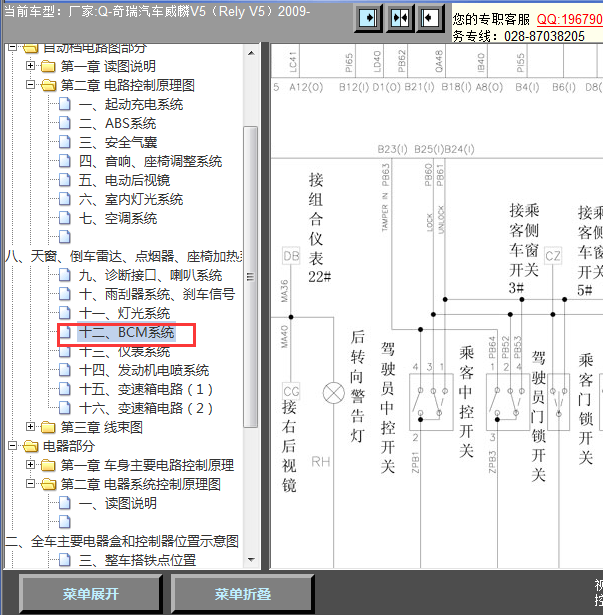Select 十二、BCM系统 page
Screen dimensions: 603x615
pyautogui.click(x=126, y=332)
